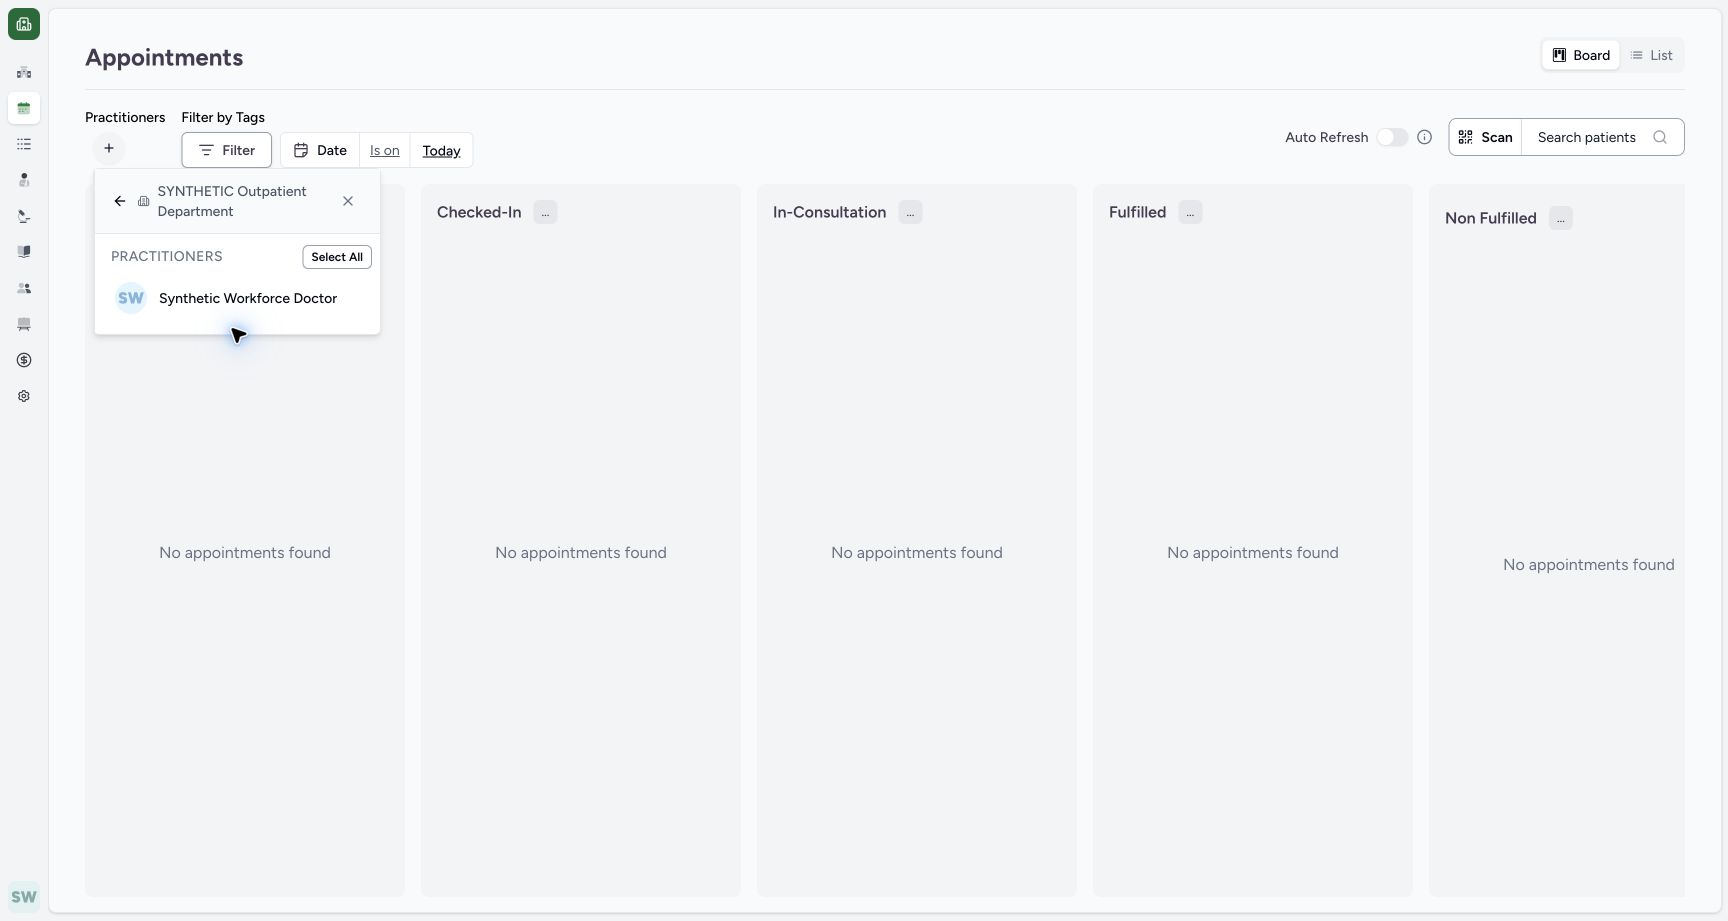Open the open-book sidebar icon
This screenshot has width=1728, height=921.
tap(24, 252)
